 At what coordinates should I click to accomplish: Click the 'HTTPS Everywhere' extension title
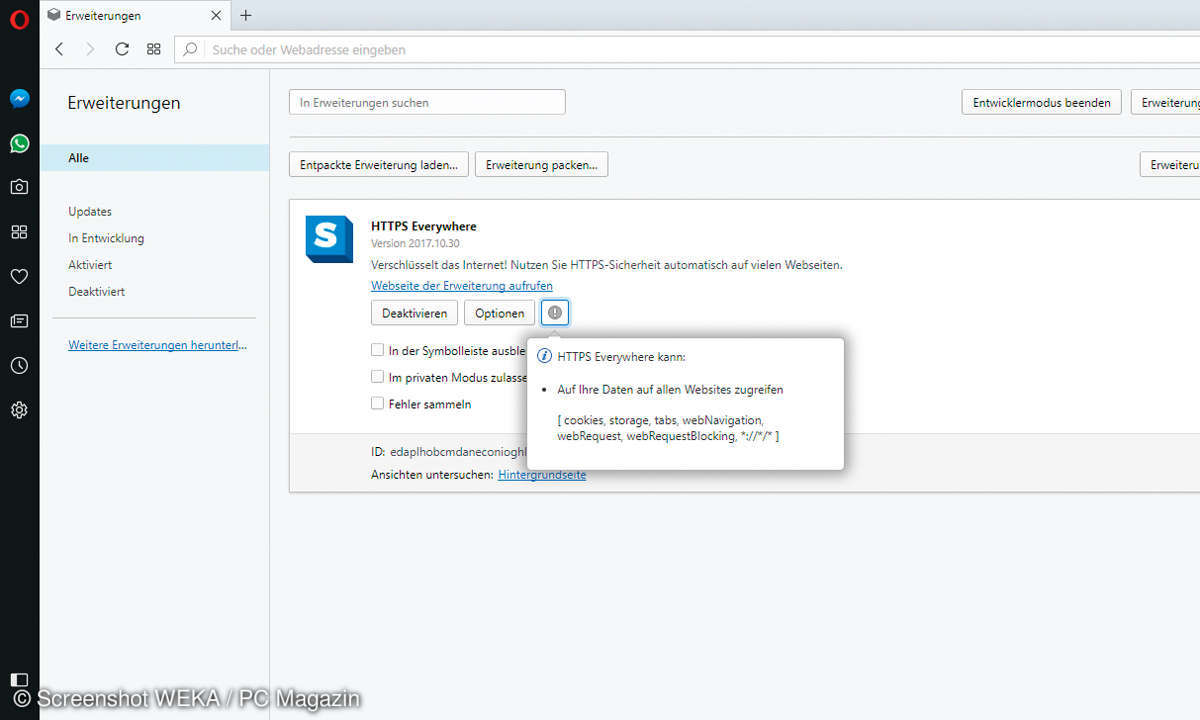pyautogui.click(x=424, y=226)
